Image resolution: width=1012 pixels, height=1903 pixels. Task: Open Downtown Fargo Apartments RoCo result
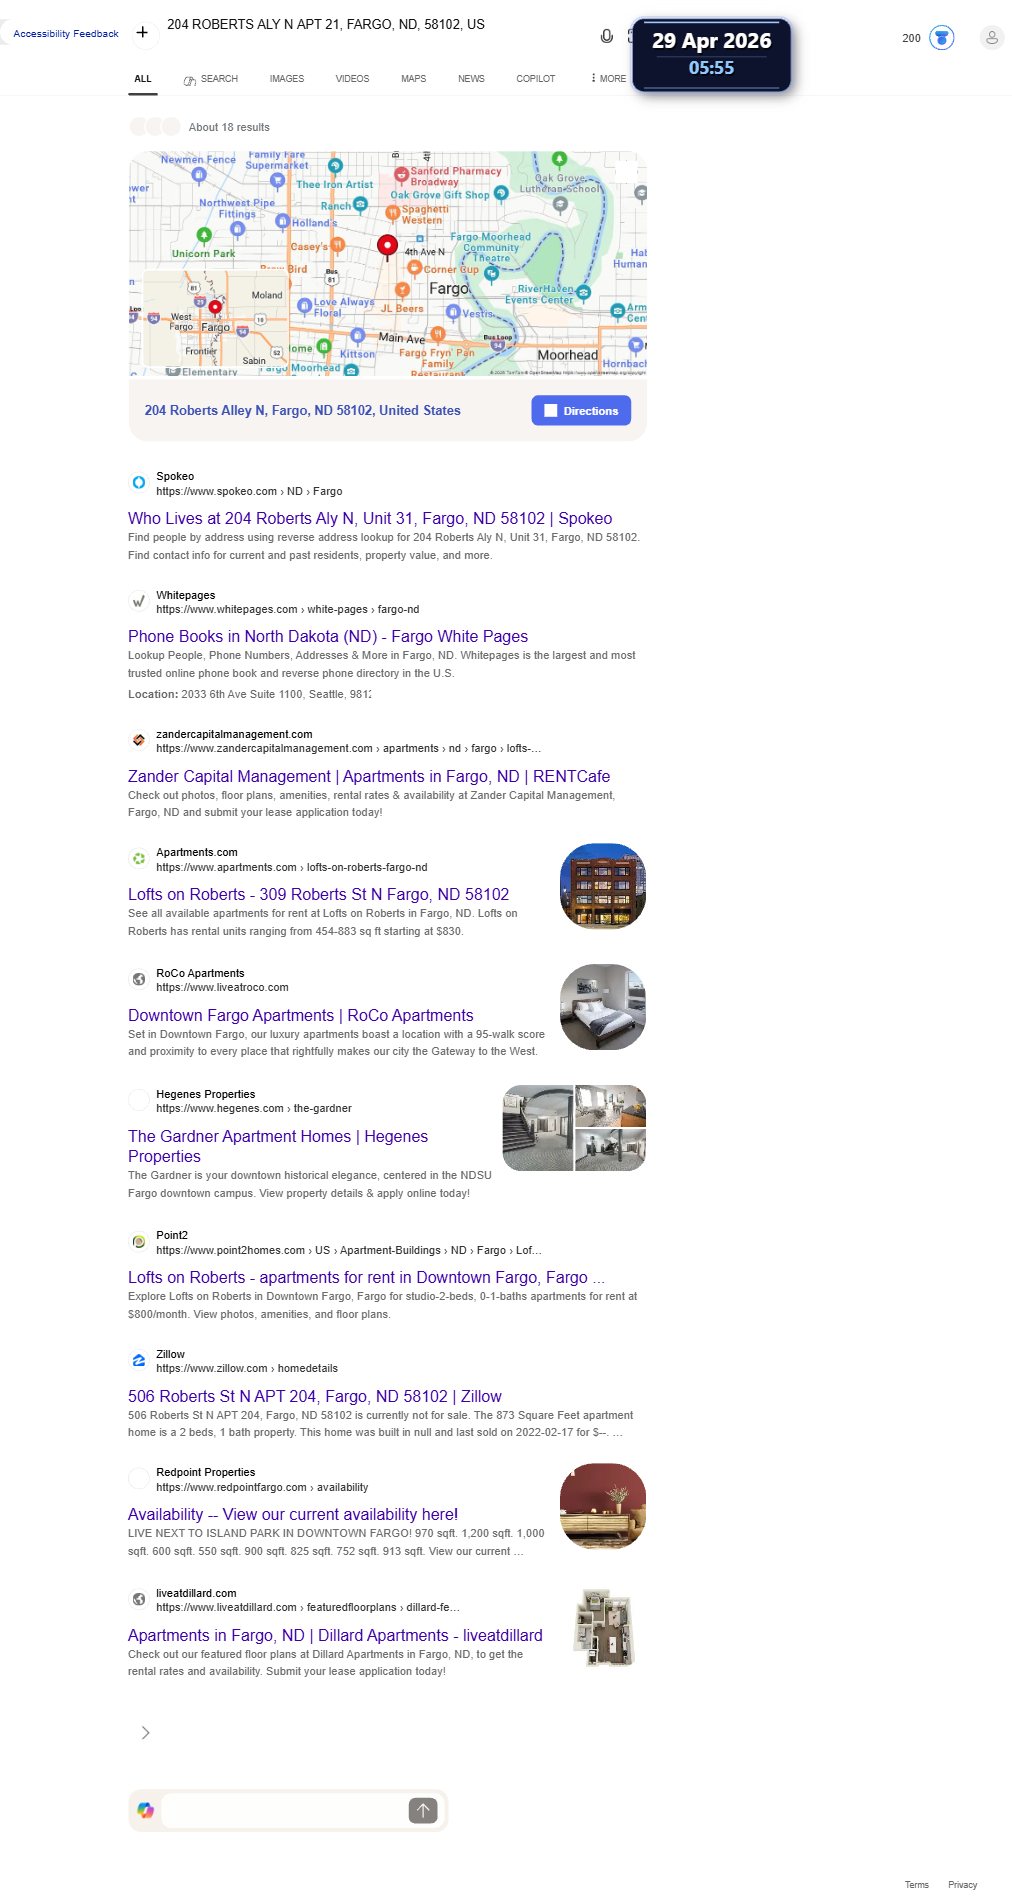(x=301, y=1016)
